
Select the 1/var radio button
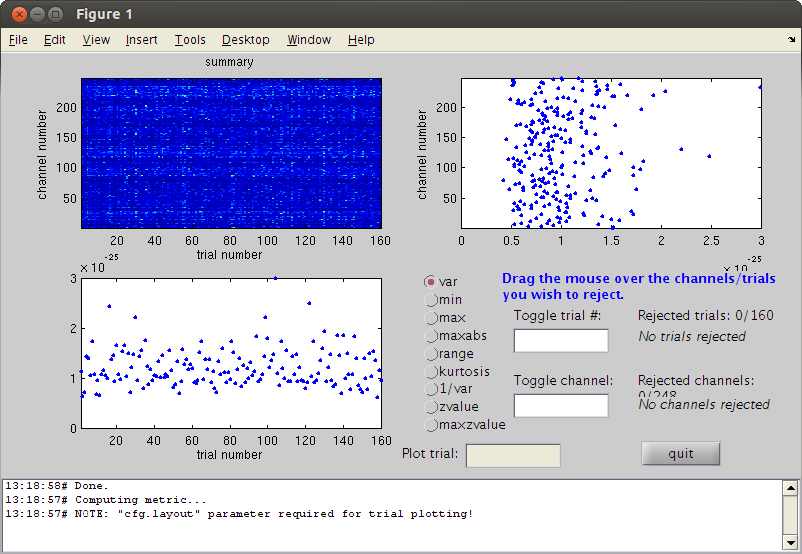point(431,389)
